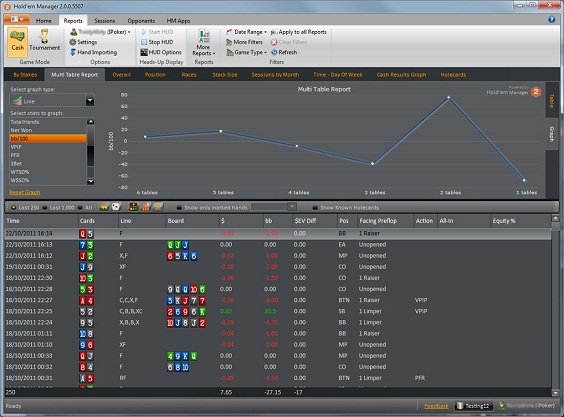Click Apply to all Reports

coord(299,32)
